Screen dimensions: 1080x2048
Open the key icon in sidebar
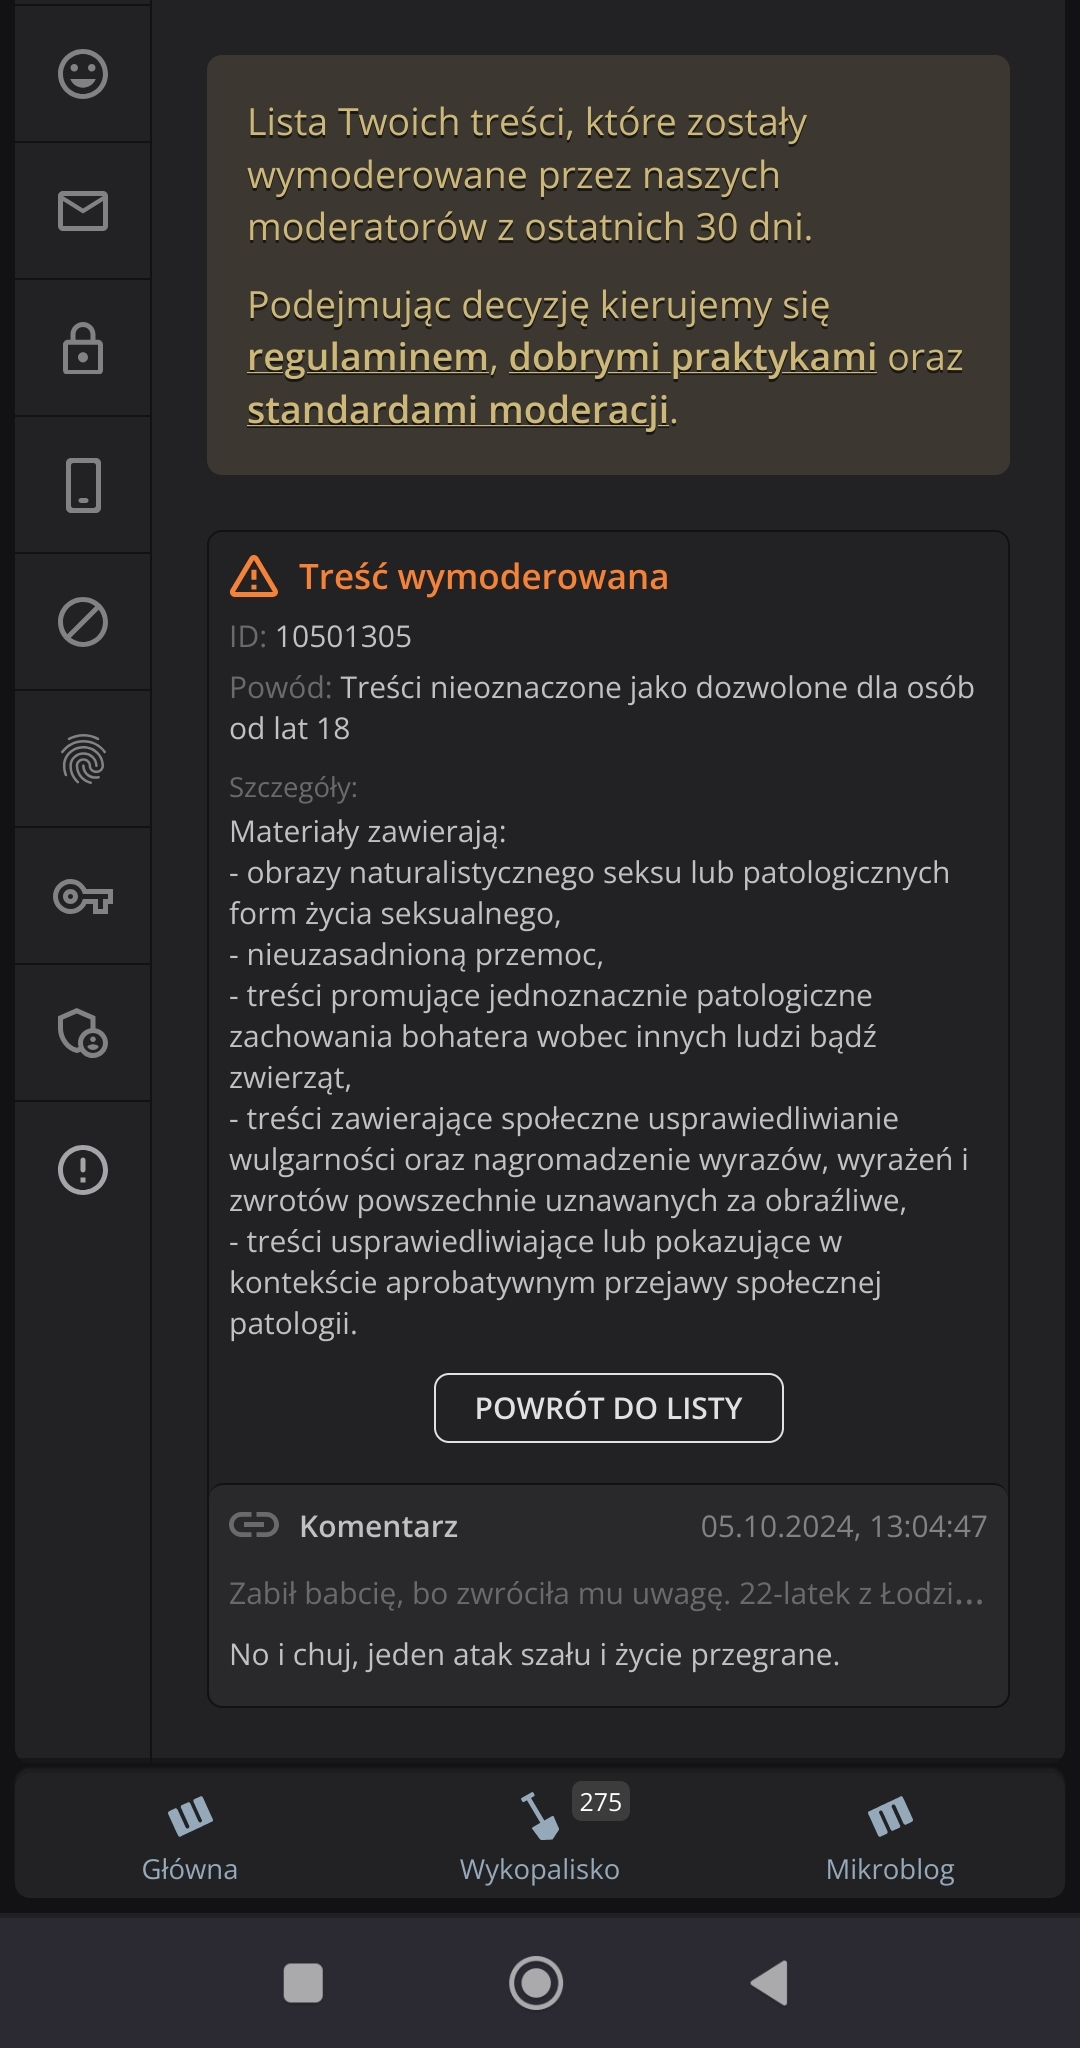[x=83, y=896]
